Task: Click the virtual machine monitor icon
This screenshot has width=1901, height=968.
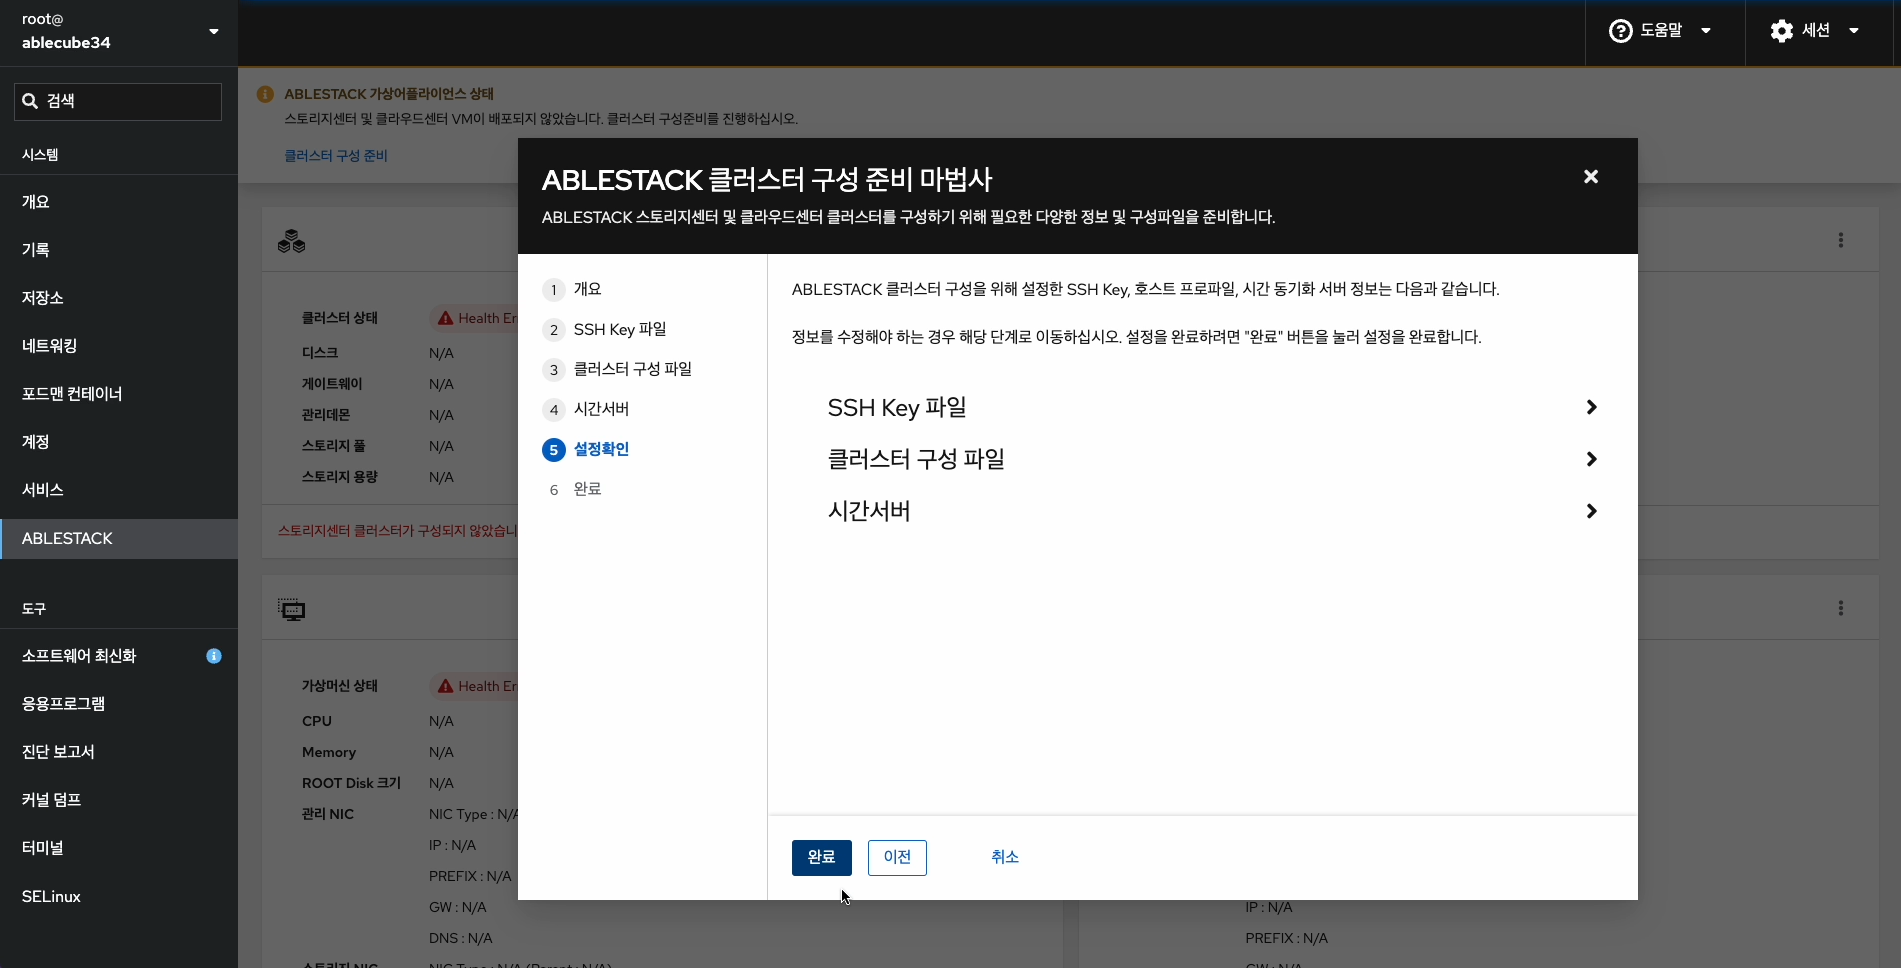Action: click(x=292, y=609)
